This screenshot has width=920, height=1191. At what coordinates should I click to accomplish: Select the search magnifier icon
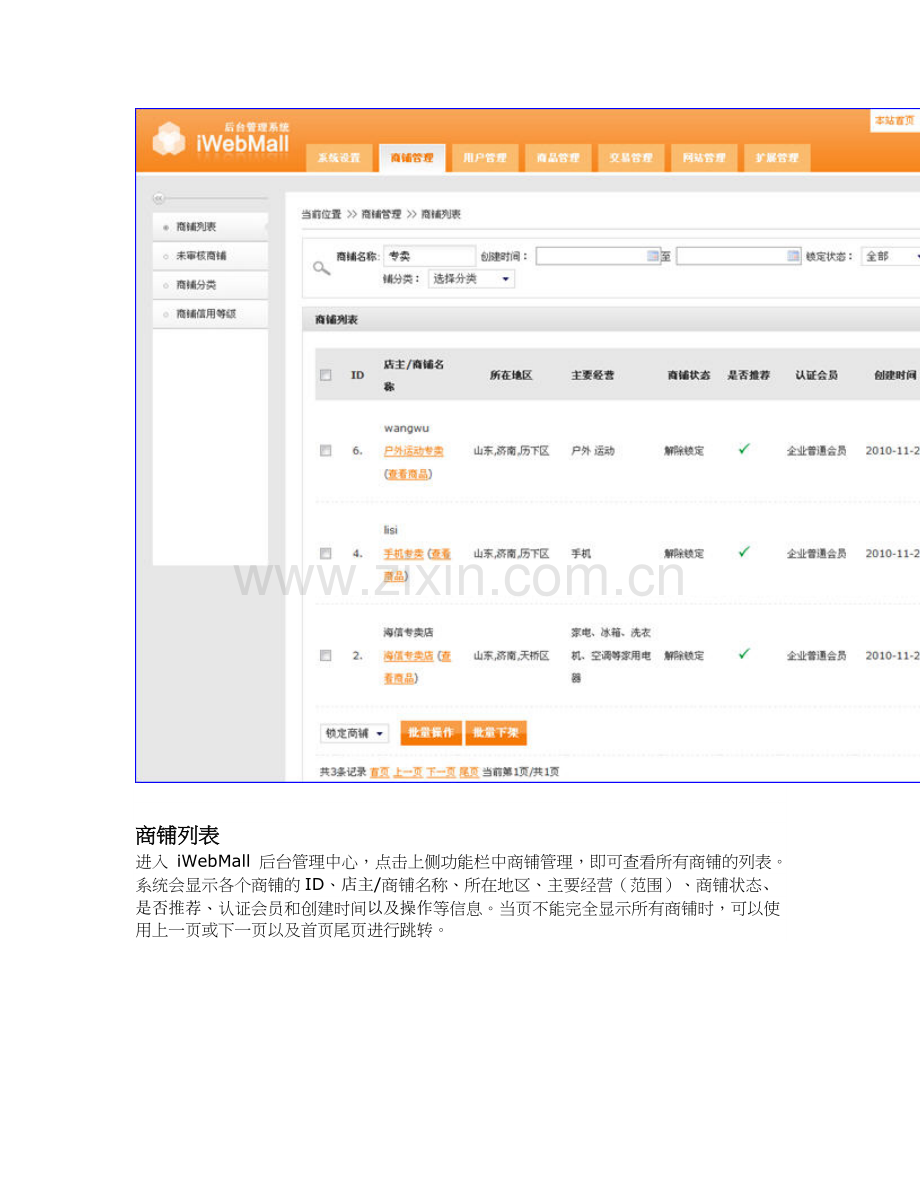pos(320,268)
